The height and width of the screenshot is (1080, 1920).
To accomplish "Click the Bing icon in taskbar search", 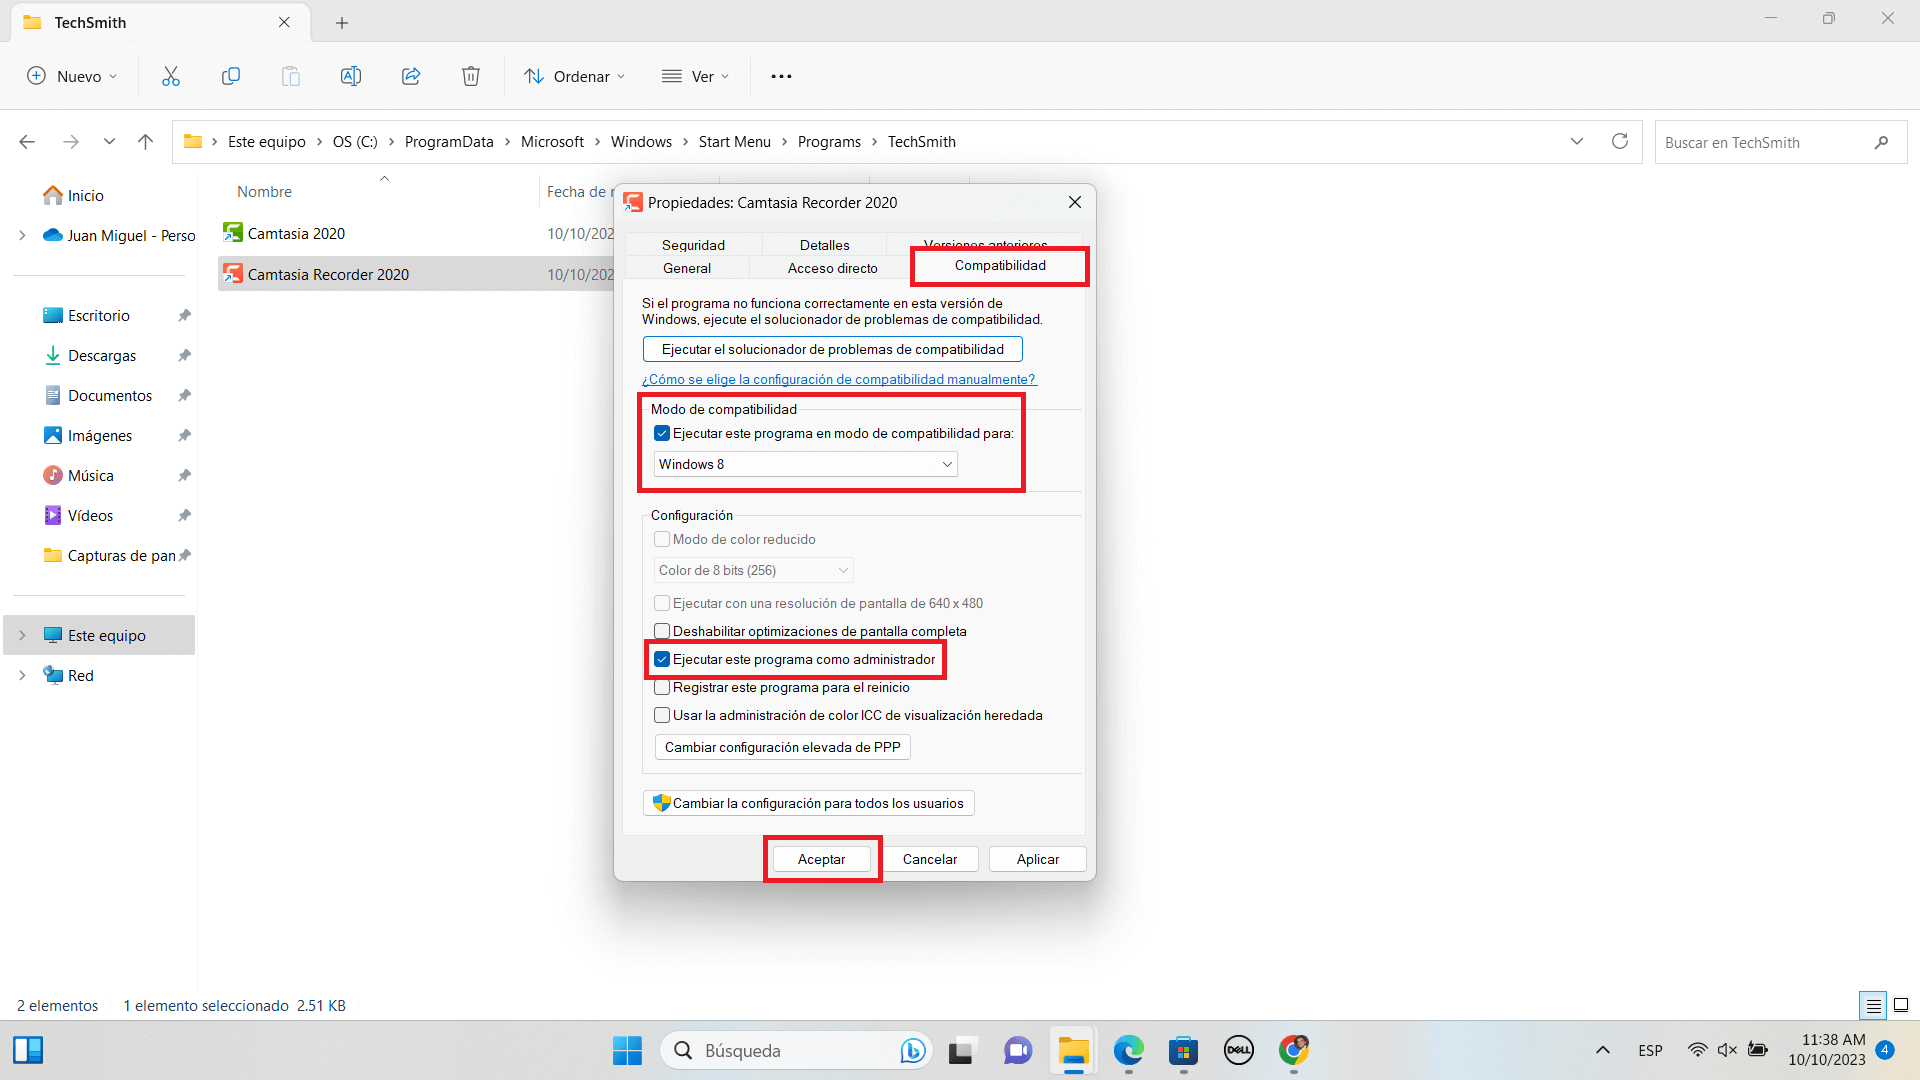I will 912,1050.
